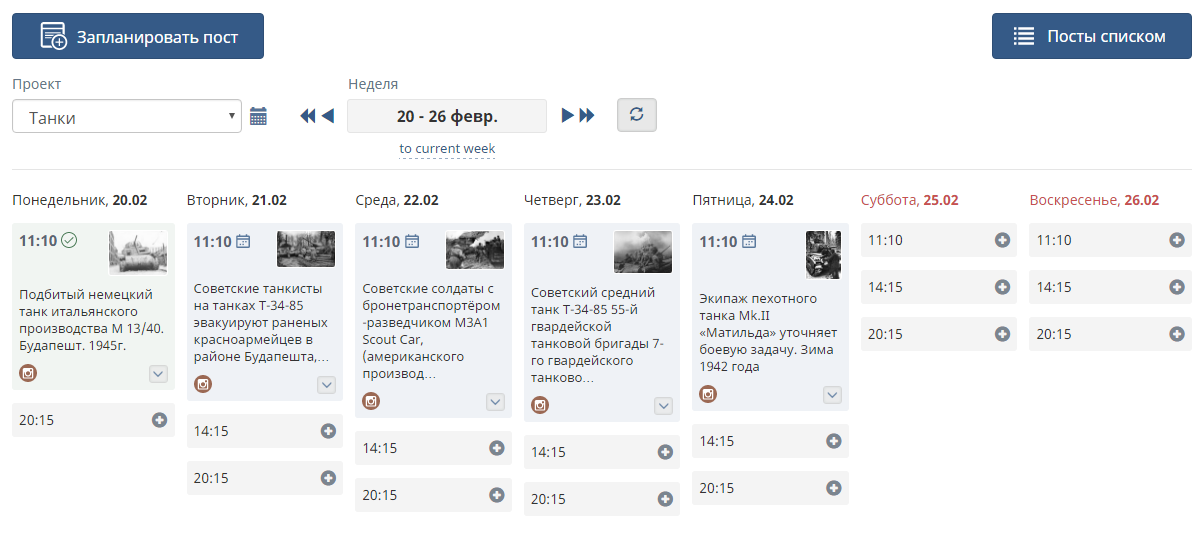The image size is (1202, 533).
Task: Click Instagram icon on Friday's Matilda post
Action: tap(708, 394)
